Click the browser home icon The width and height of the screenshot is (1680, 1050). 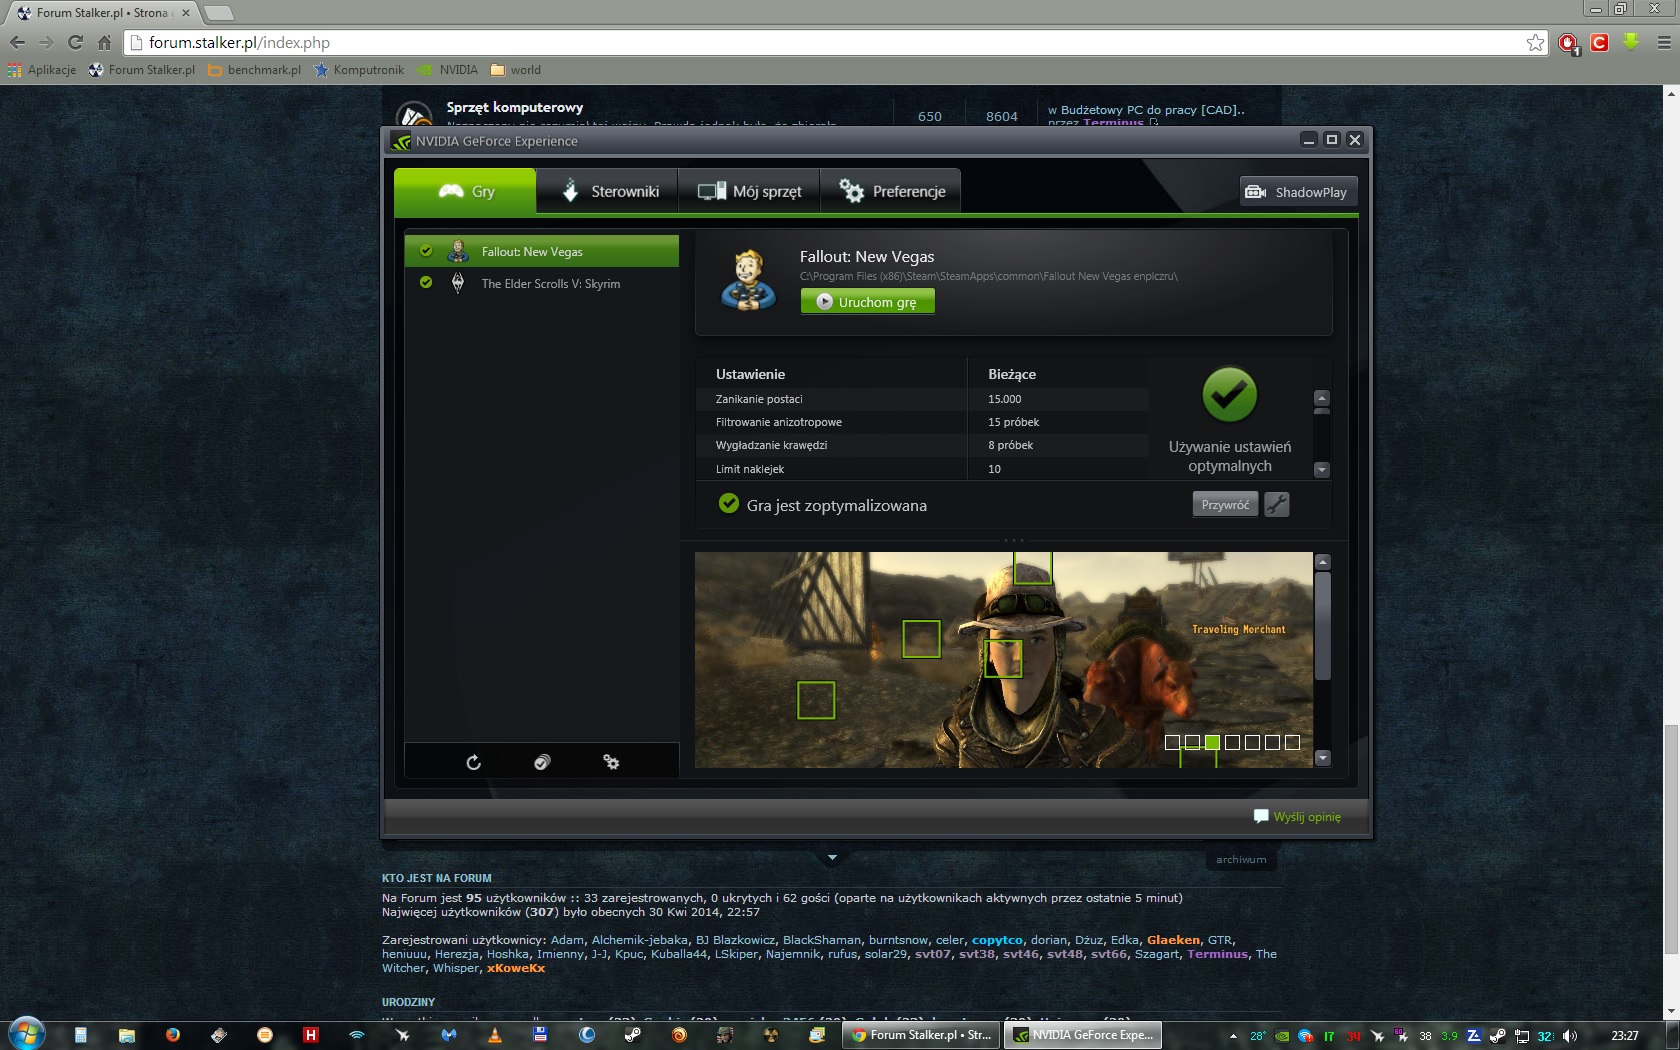[x=104, y=42]
